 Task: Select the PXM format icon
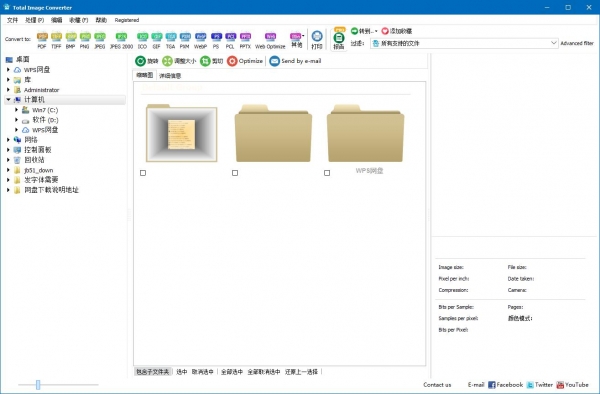185,40
